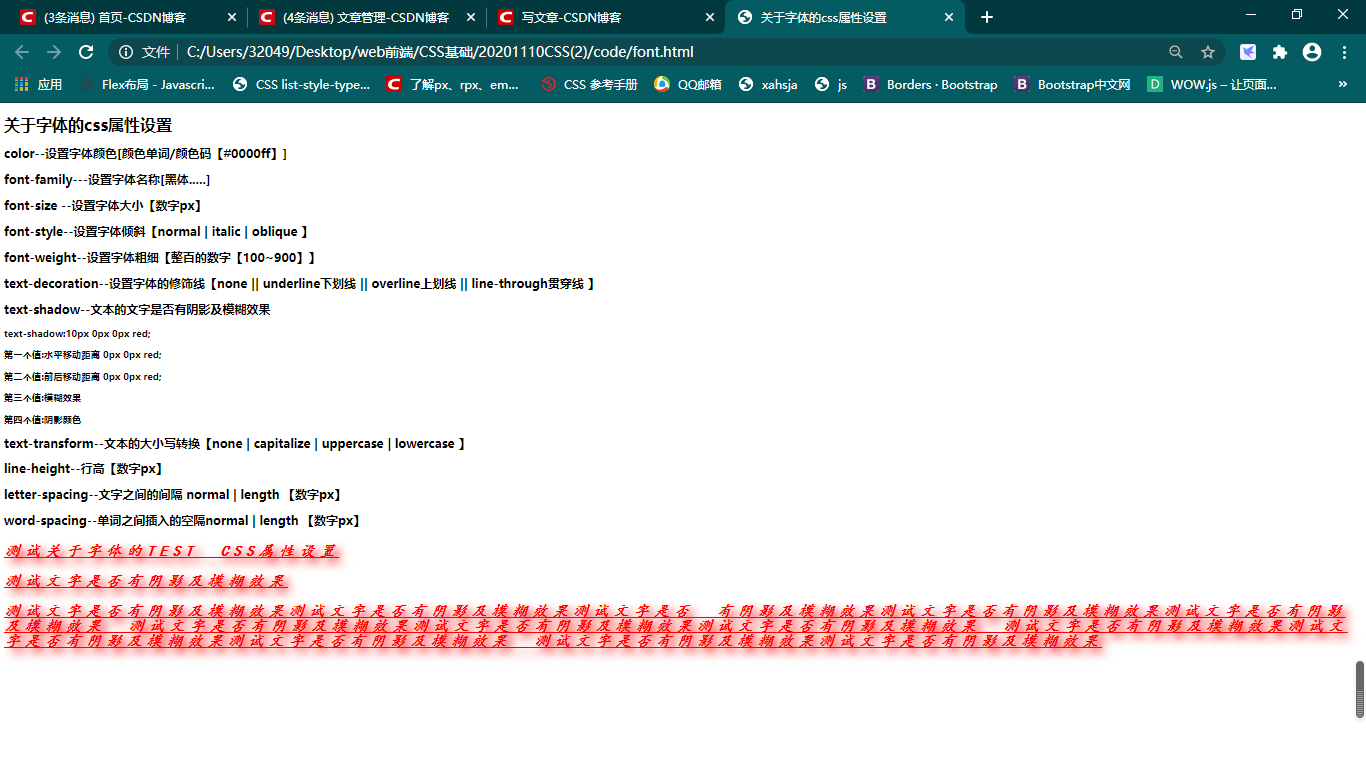Open the CSS list-style-type bookmark

tap(301, 85)
